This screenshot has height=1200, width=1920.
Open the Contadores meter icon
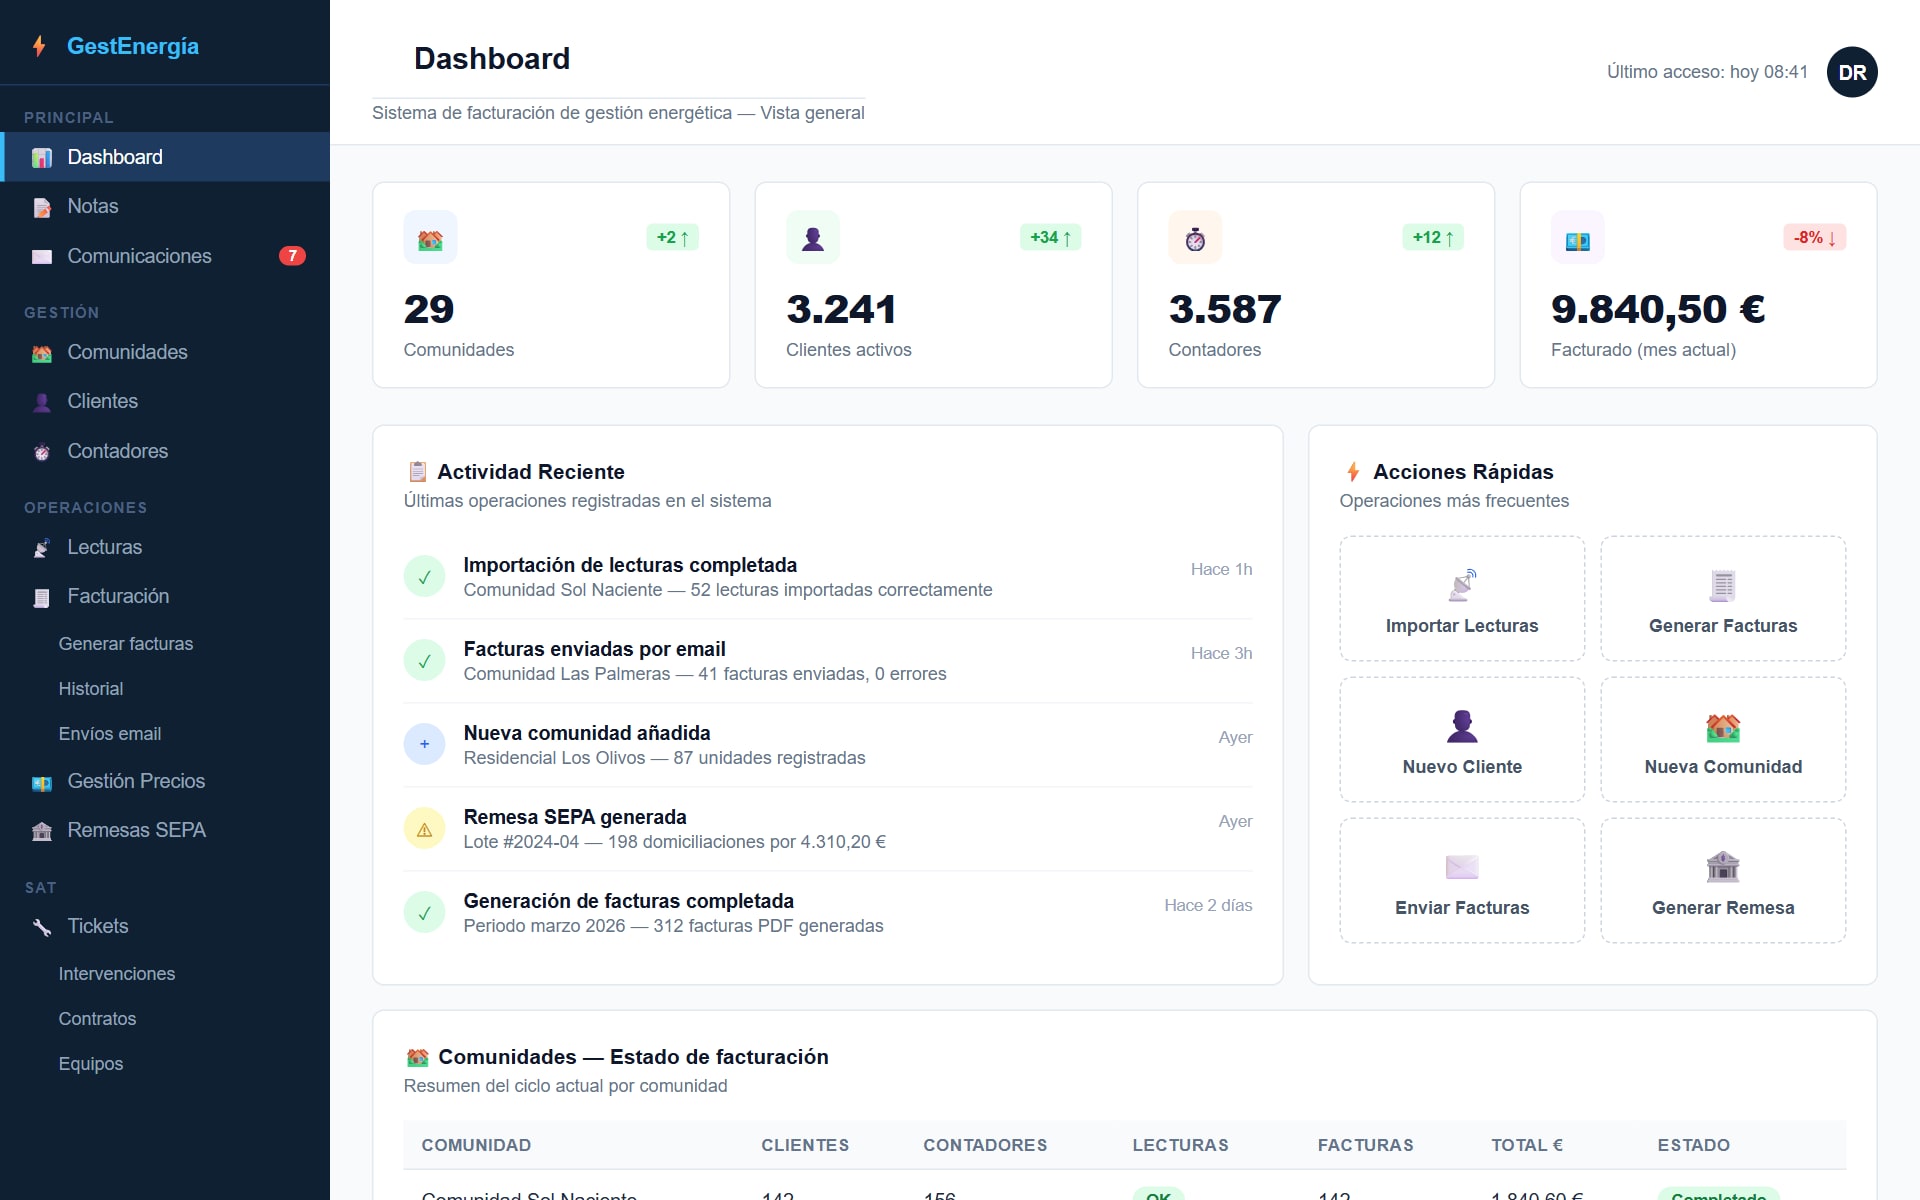pyautogui.click(x=41, y=452)
